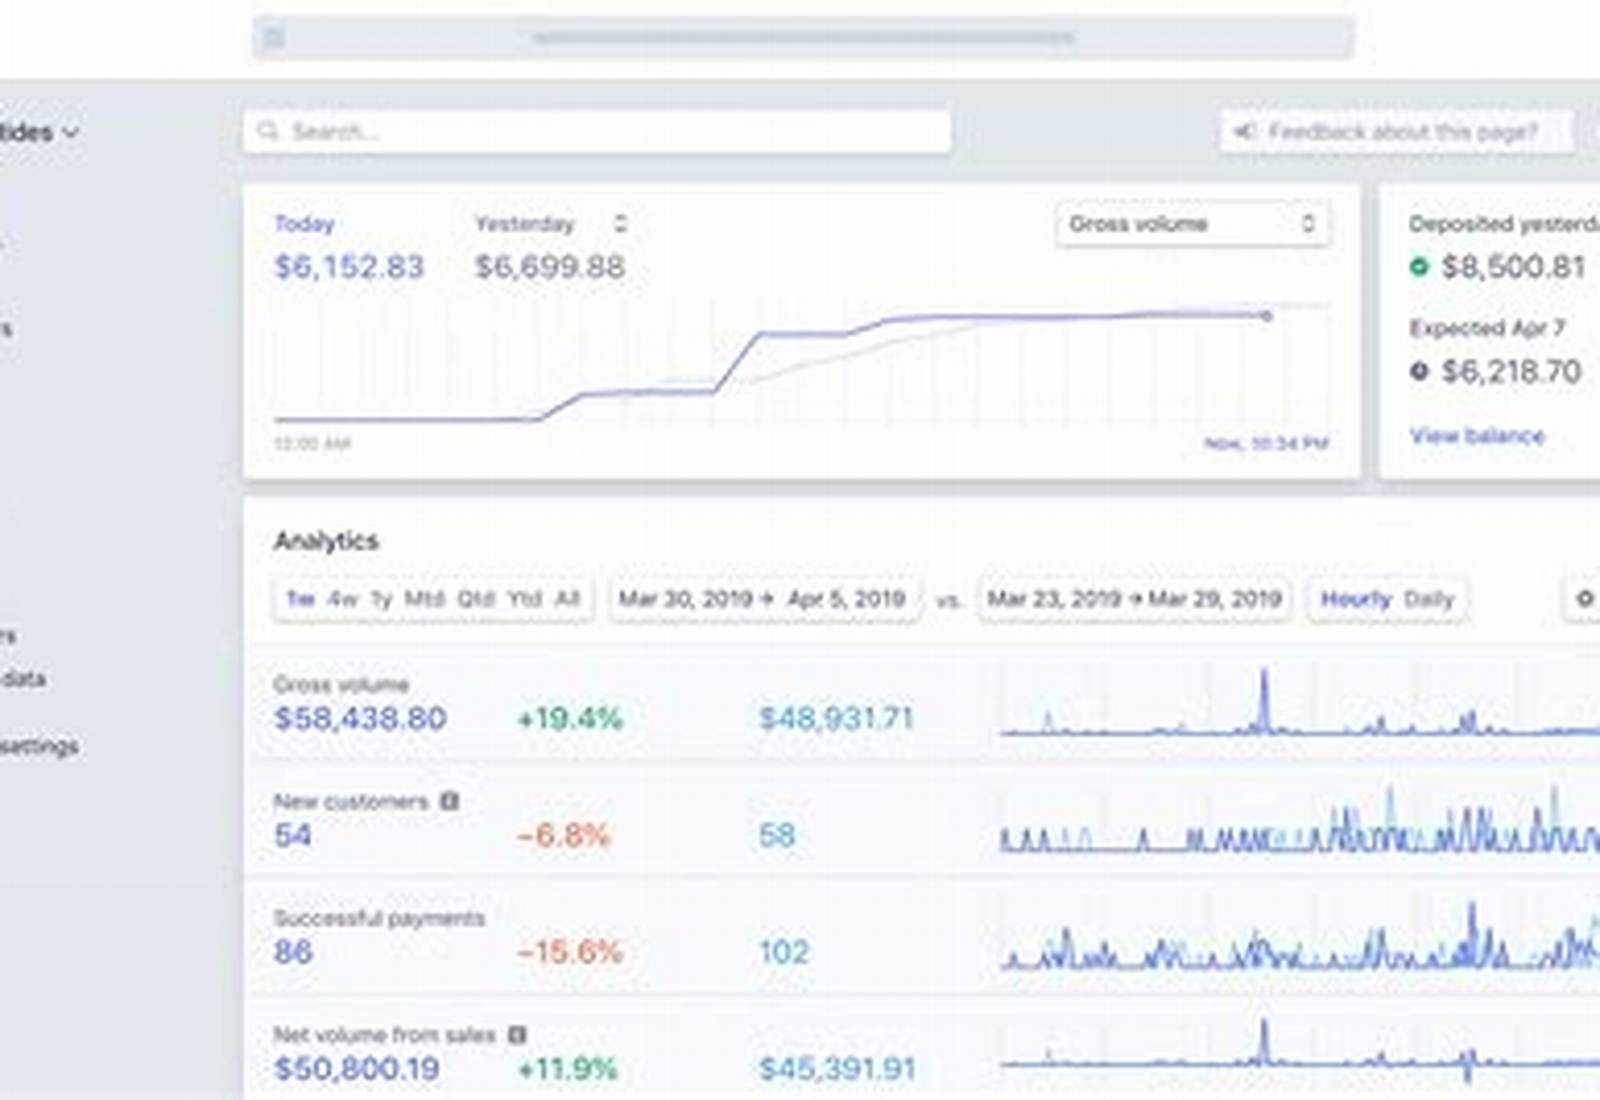Screen dimensions: 1600x1100
Task: Click the megaphone feedback icon
Action: pyautogui.click(x=1244, y=131)
